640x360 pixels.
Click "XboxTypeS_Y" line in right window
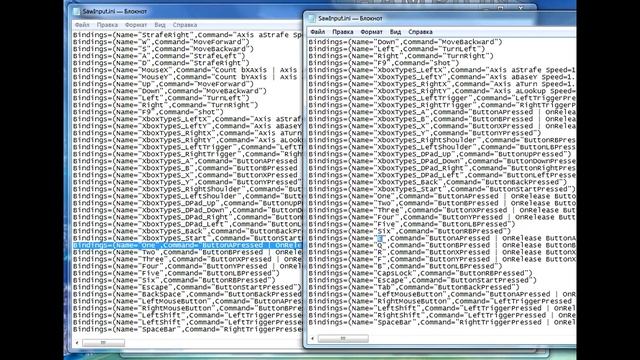[x=424, y=133]
